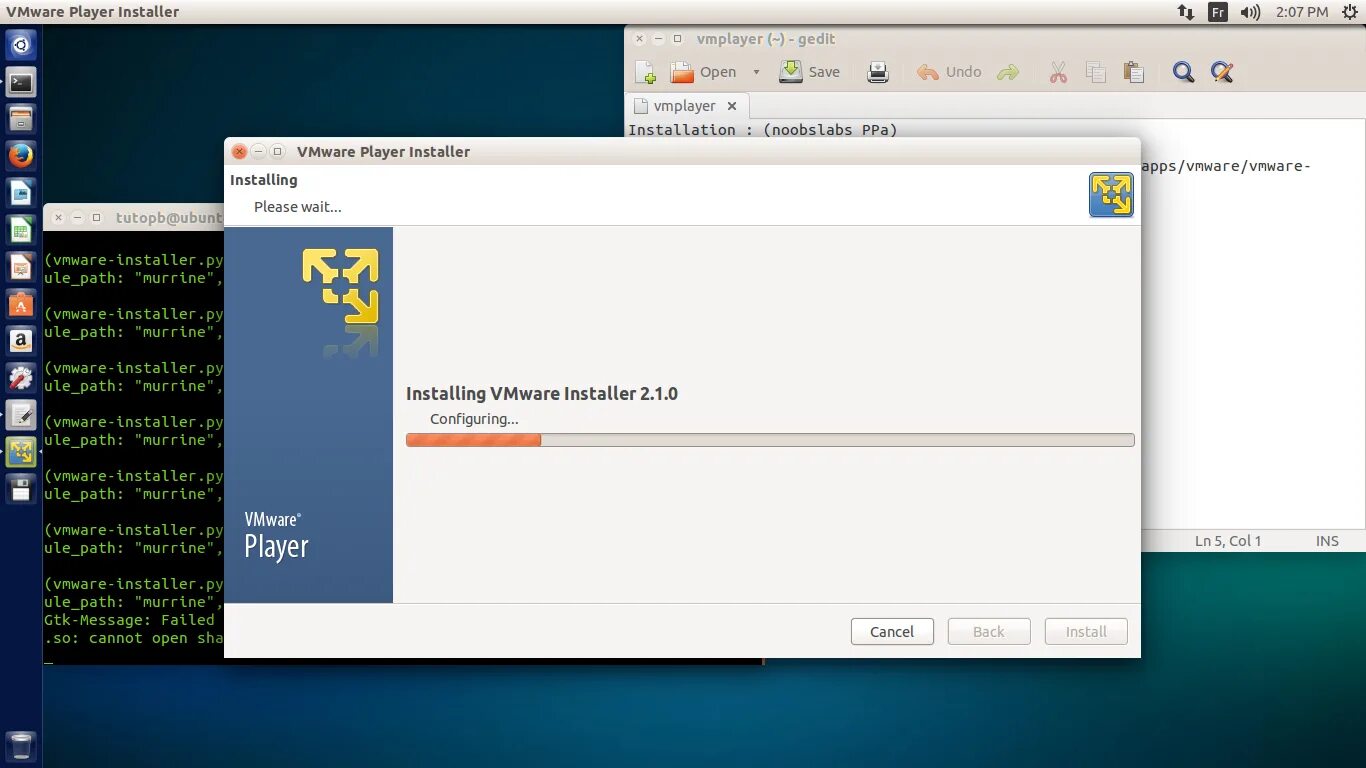This screenshot has width=1366, height=768.
Task: Maximize the gedit window
Action: pos(677,39)
